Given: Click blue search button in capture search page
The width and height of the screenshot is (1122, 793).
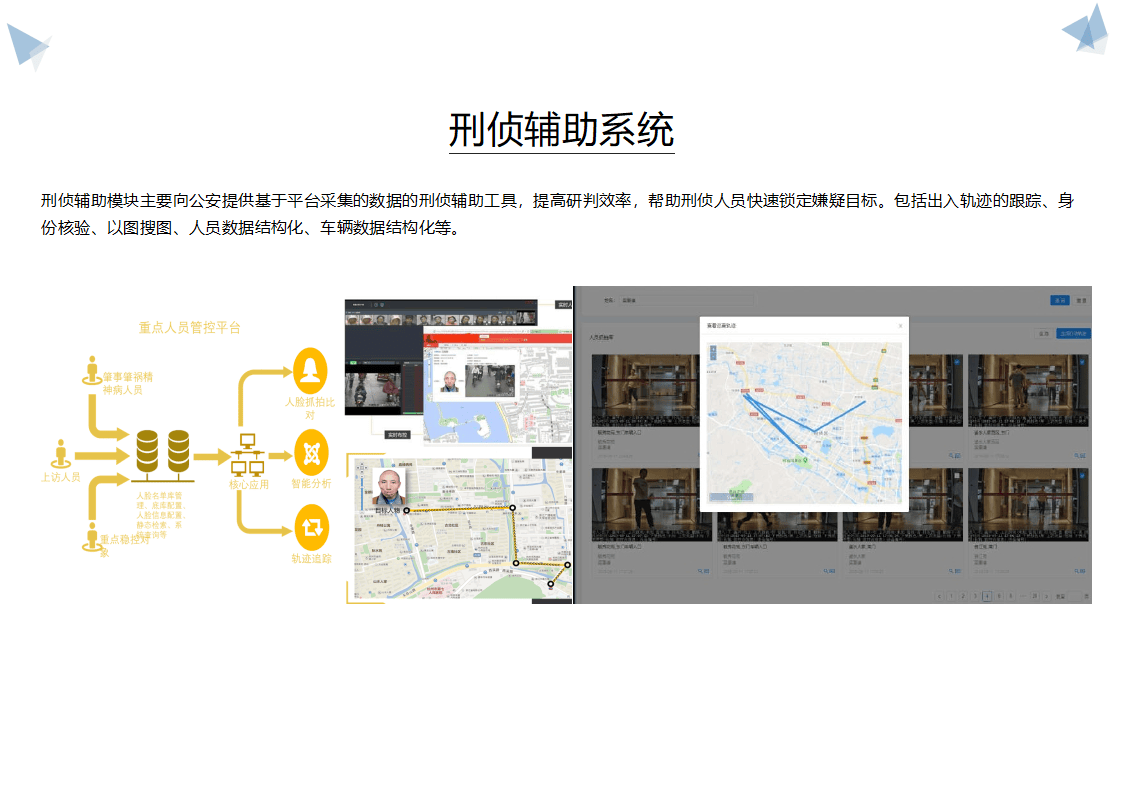Looking at the screenshot, I should click(1060, 301).
